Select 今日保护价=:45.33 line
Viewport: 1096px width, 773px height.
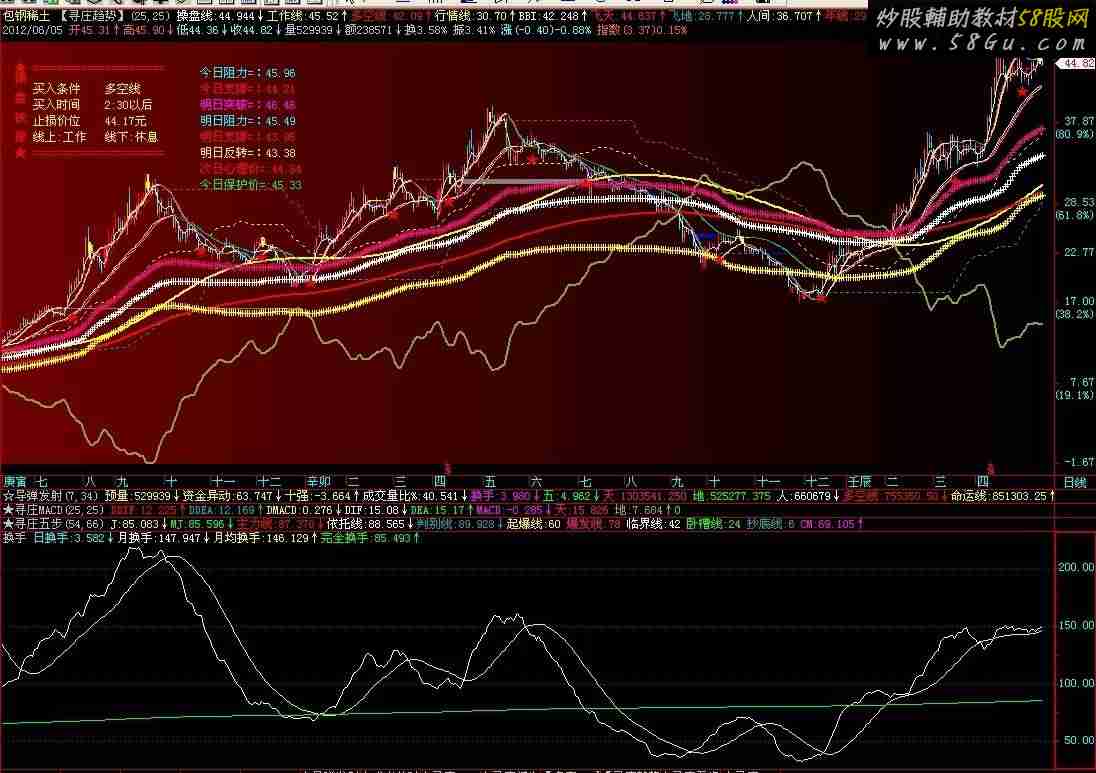tap(250, 185)
